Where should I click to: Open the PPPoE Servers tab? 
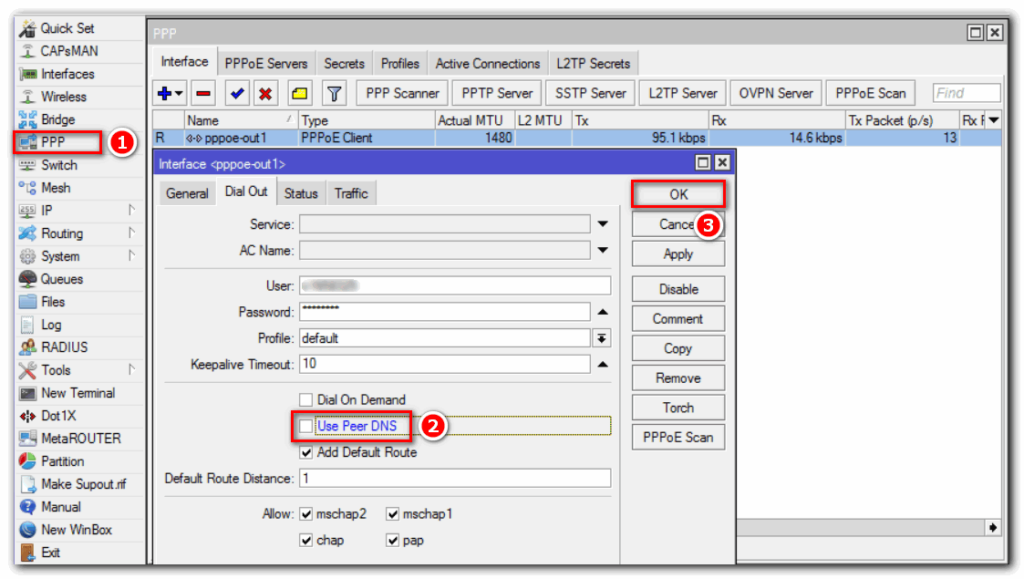point(266,63)
